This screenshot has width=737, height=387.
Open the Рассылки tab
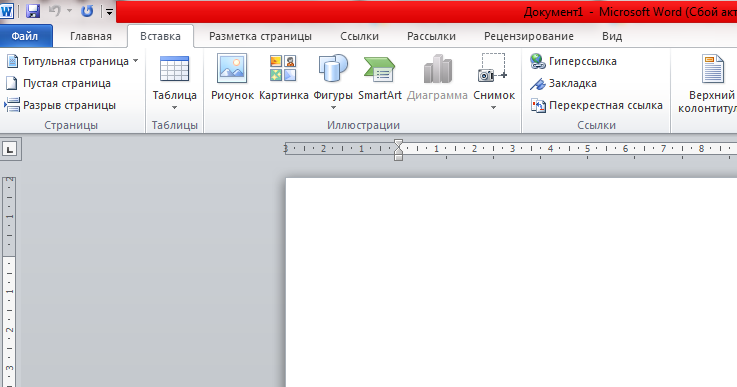coord(431,36)
